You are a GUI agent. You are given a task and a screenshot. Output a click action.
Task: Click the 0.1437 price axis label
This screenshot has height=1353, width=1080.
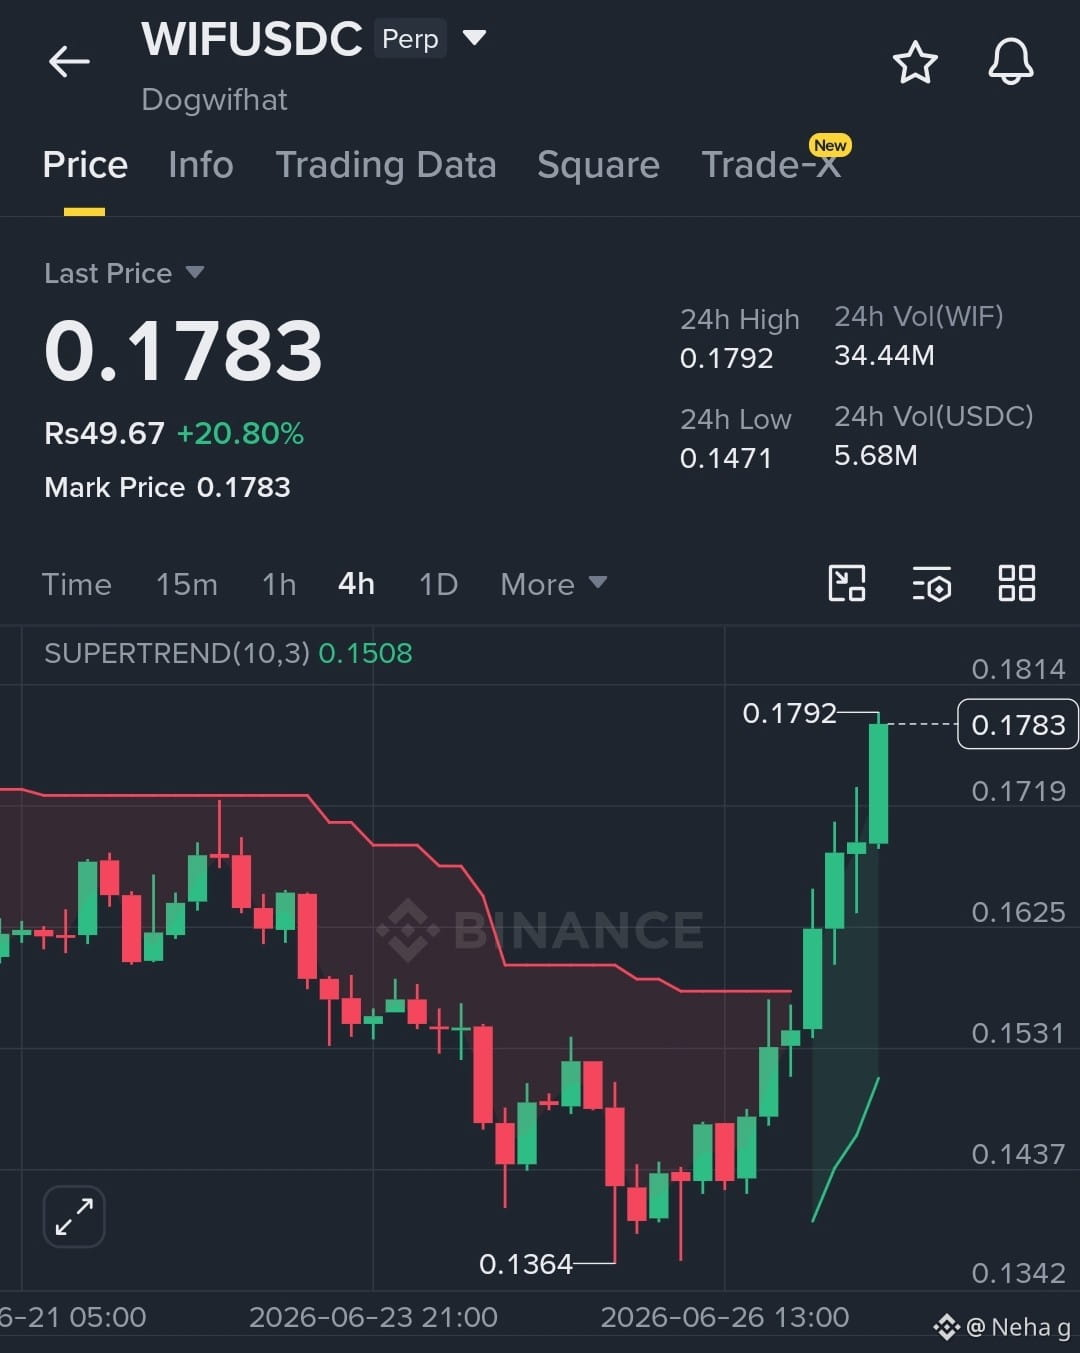(1018, 1154)
